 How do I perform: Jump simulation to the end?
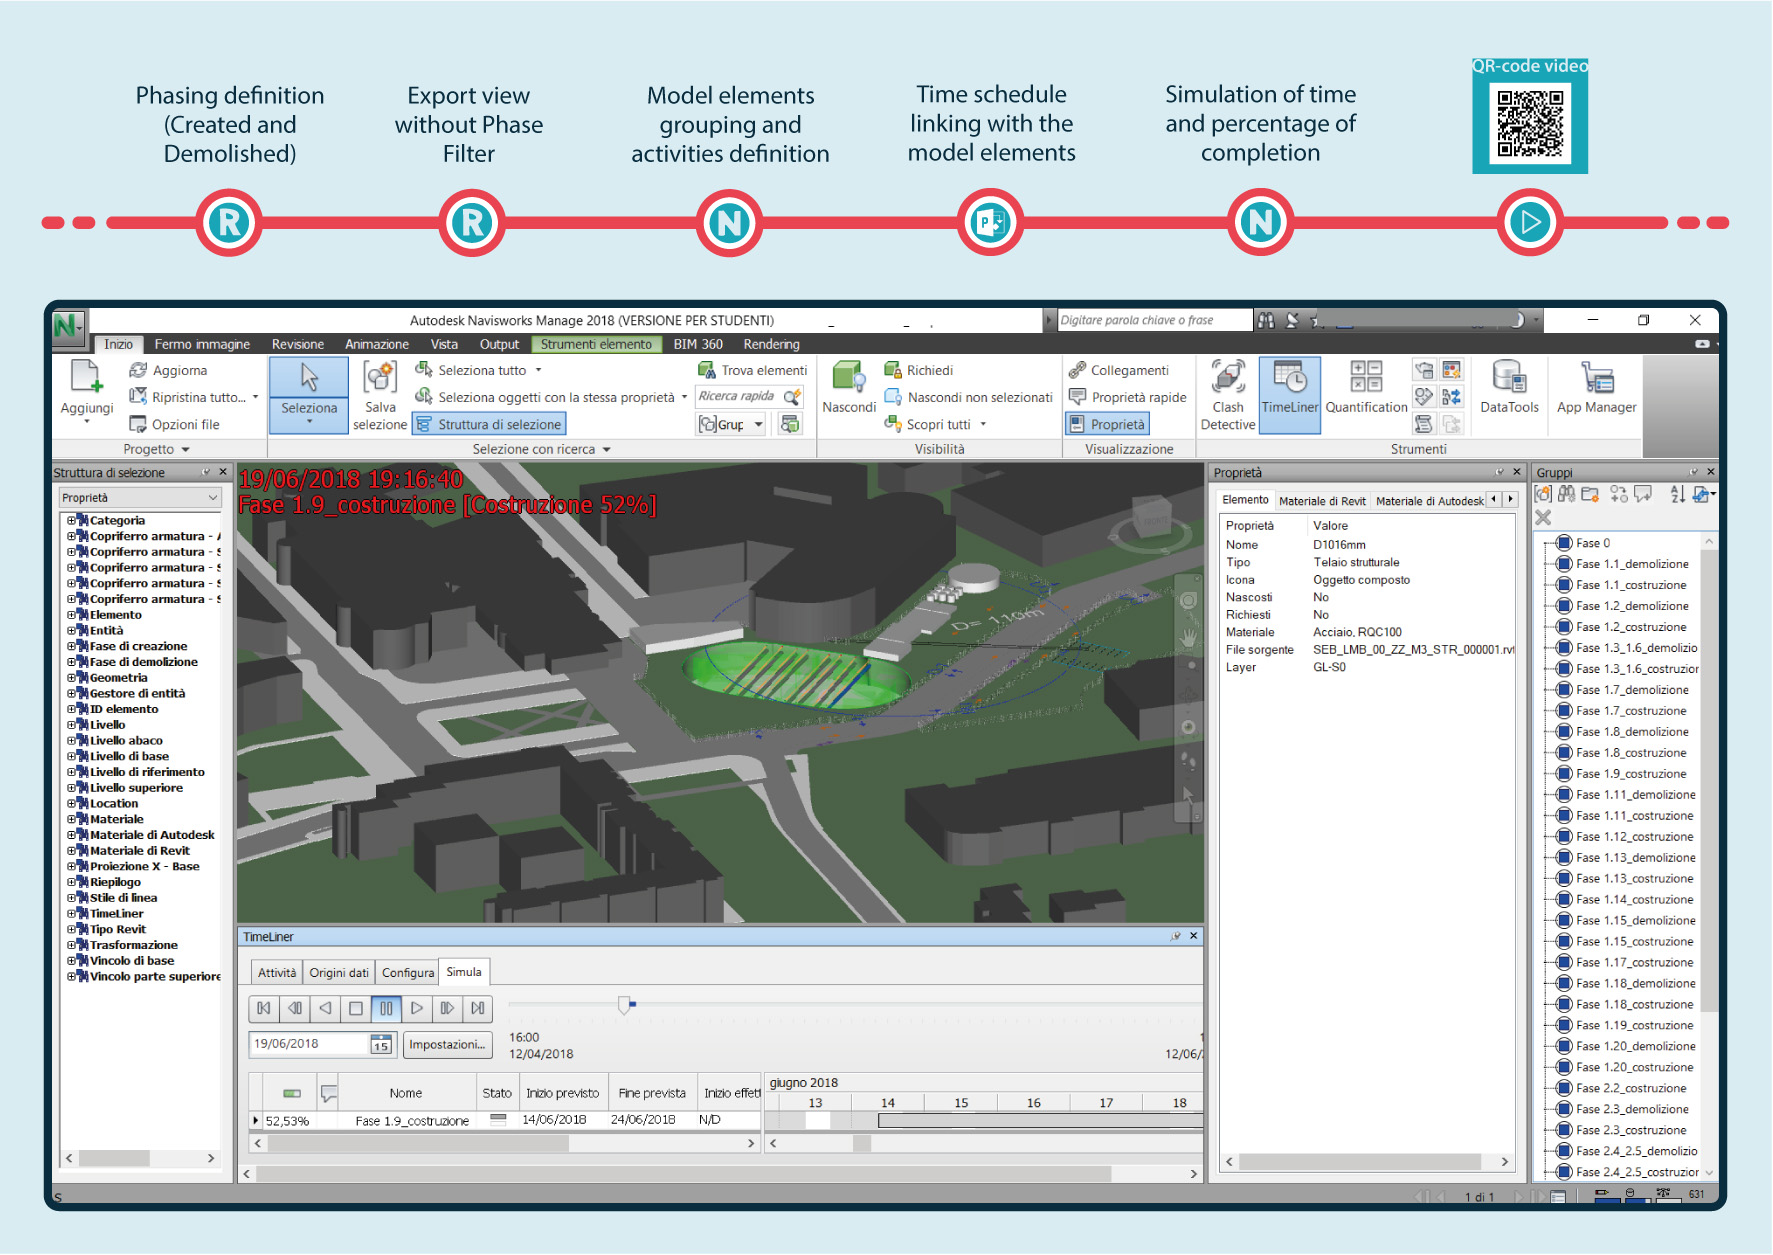coord(478,1008)
